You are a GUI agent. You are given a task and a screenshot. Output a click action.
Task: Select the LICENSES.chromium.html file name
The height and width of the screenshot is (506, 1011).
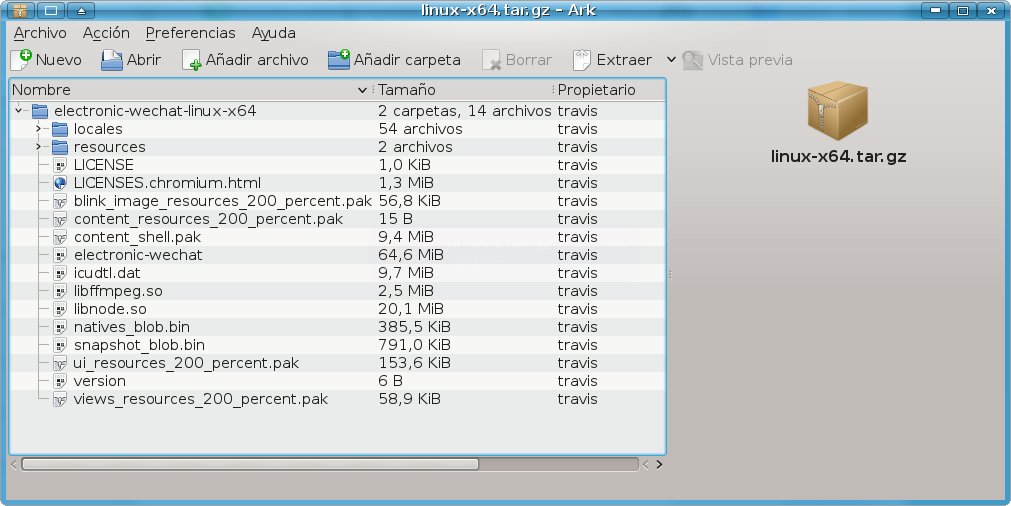168,183
